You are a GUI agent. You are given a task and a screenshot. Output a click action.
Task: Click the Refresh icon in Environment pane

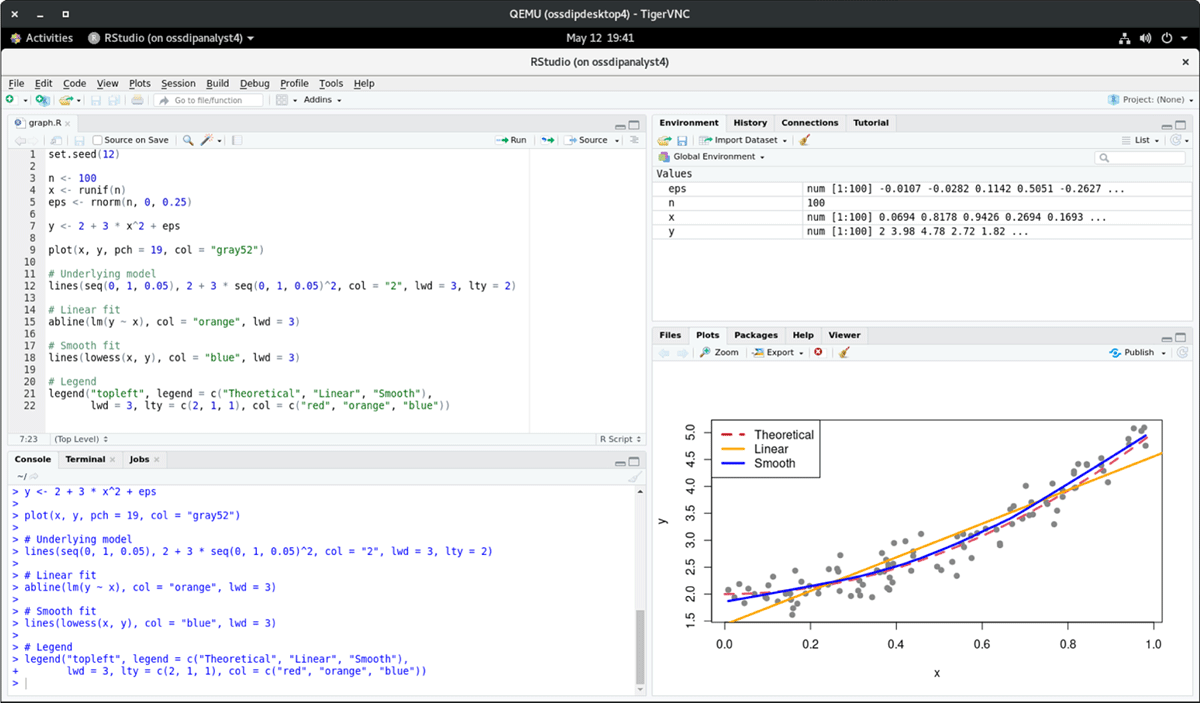click(x=1177, y=141)
